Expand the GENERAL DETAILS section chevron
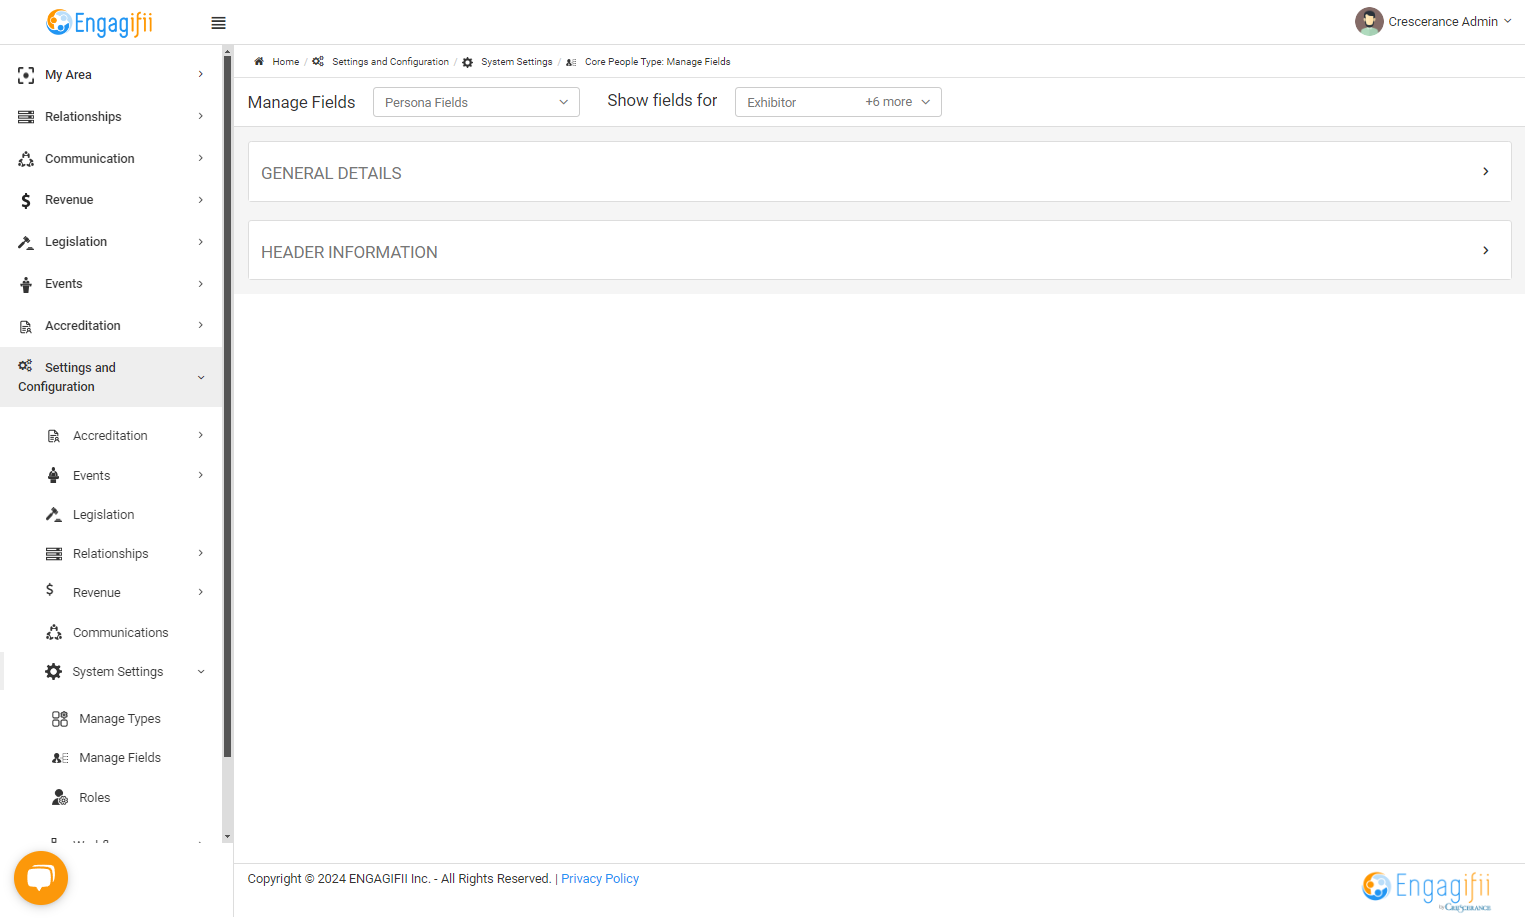Viewport: 1525px width, 919px height. click(1486, 172)
